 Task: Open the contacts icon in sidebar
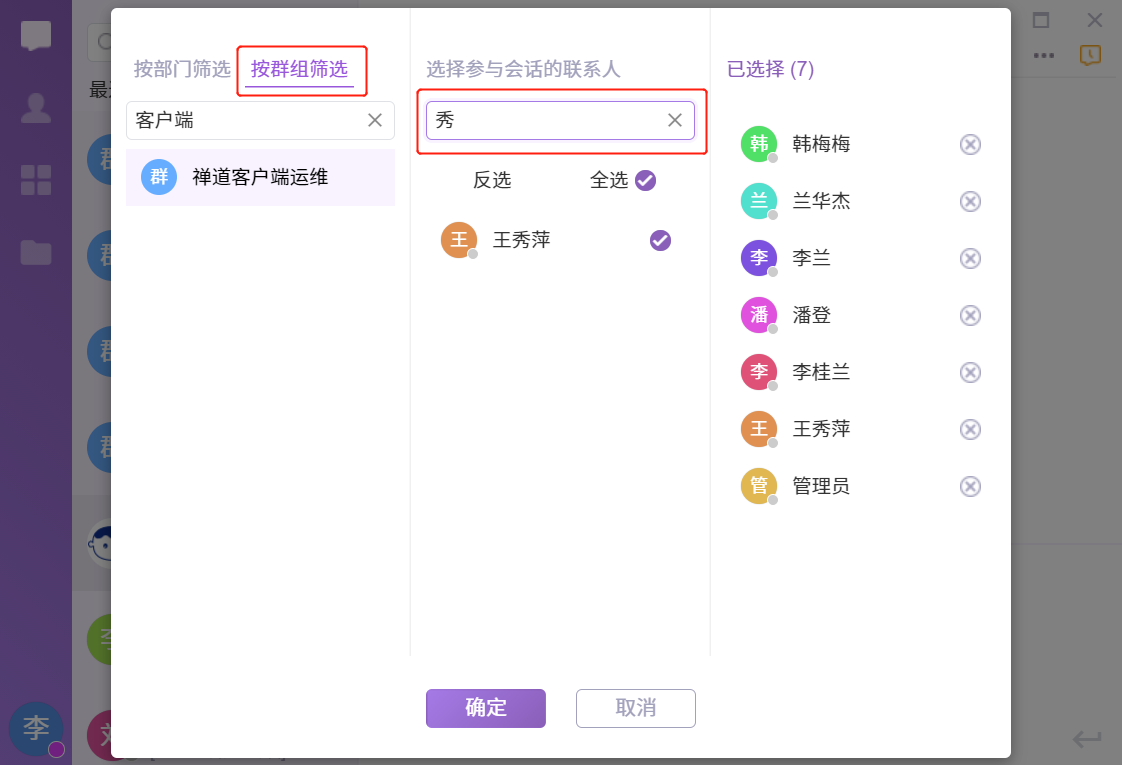(36, 108)
